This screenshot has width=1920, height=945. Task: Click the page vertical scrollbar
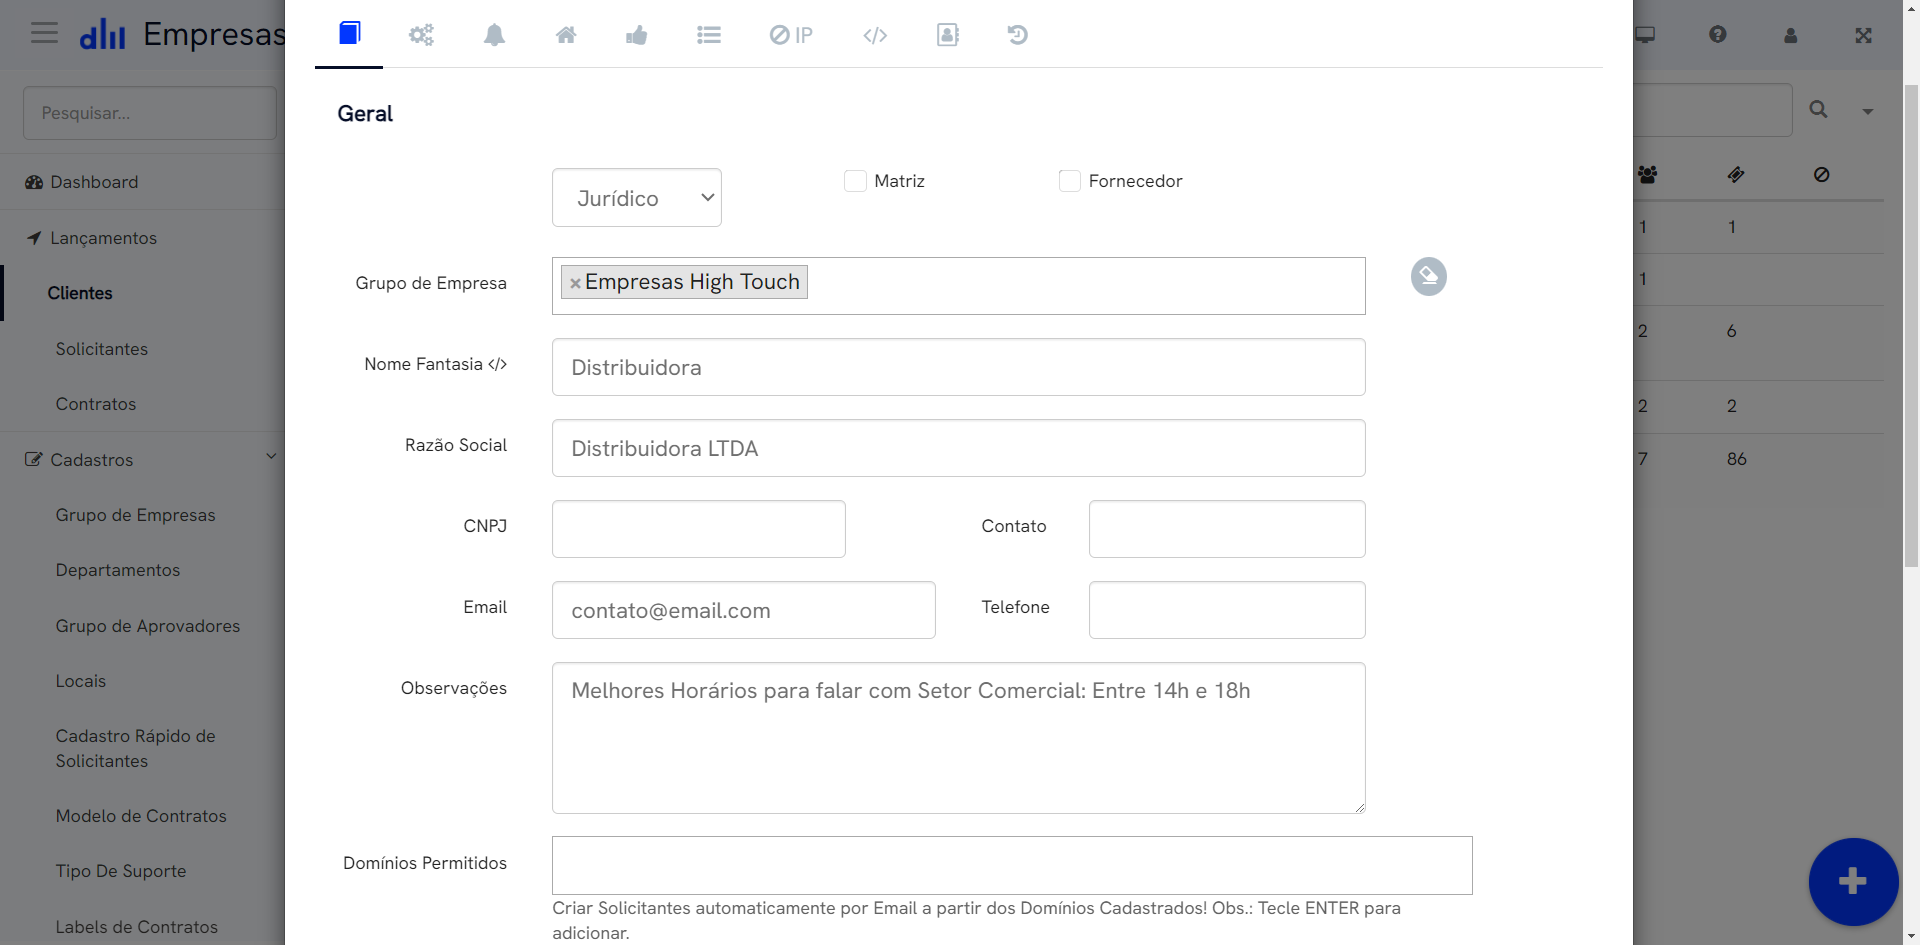pyautogui.click(x=1911, y=325)
